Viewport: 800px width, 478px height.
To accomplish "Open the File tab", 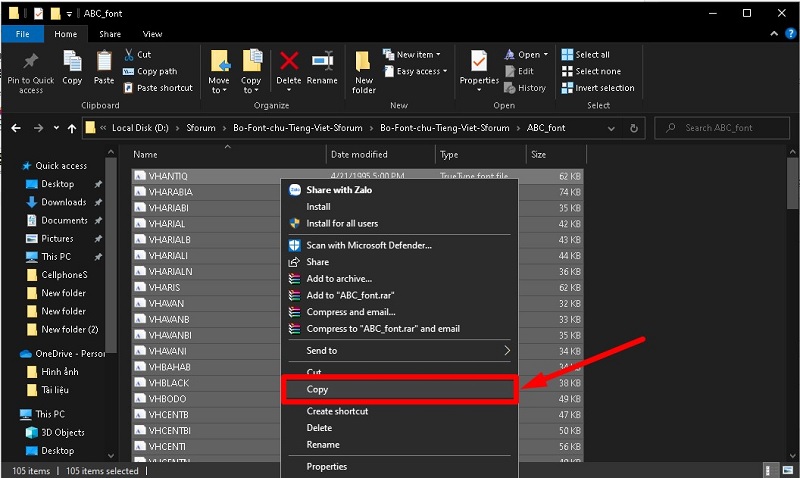I will tap(22, 34).
